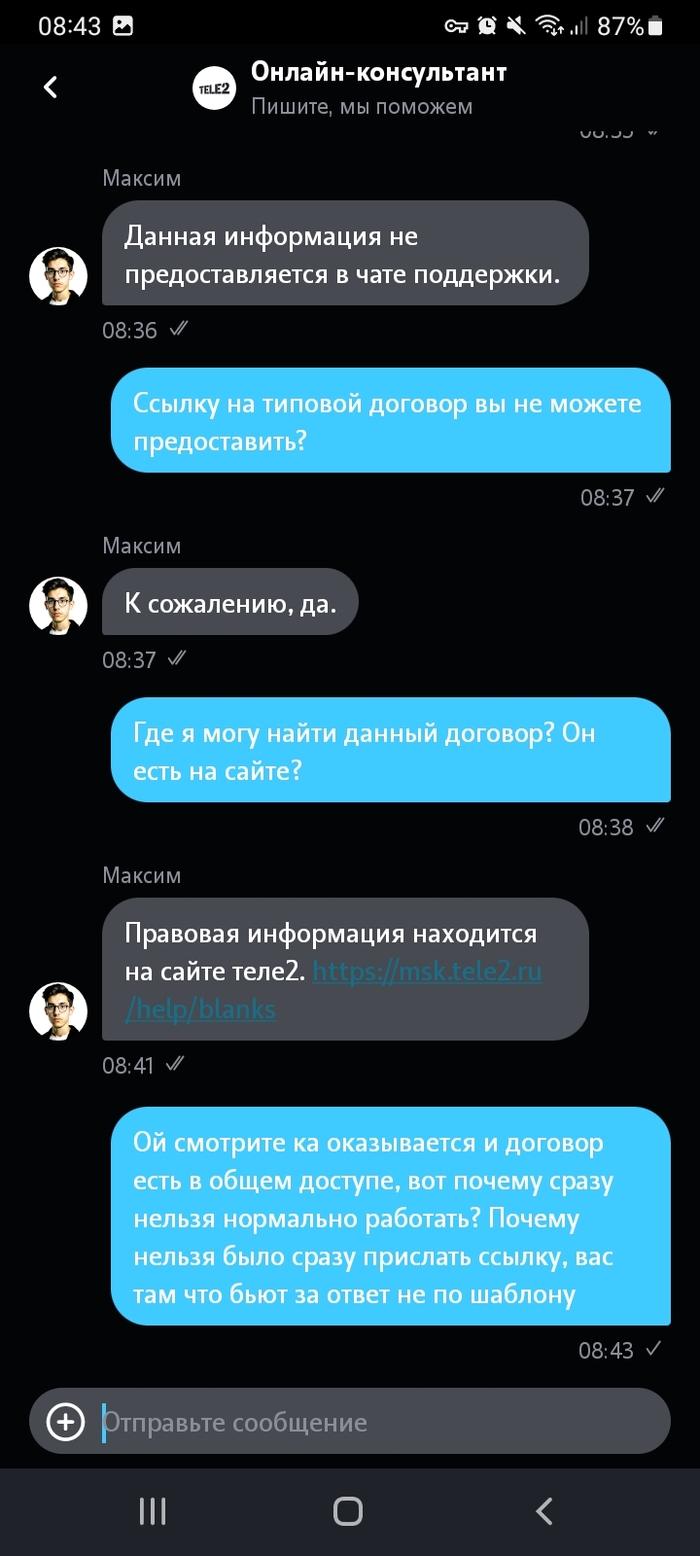Tap the gallery notification icon
Image resolution: width=700 pixels, height=1556 pixels.
pyautogui.click(x=123, y=26)
